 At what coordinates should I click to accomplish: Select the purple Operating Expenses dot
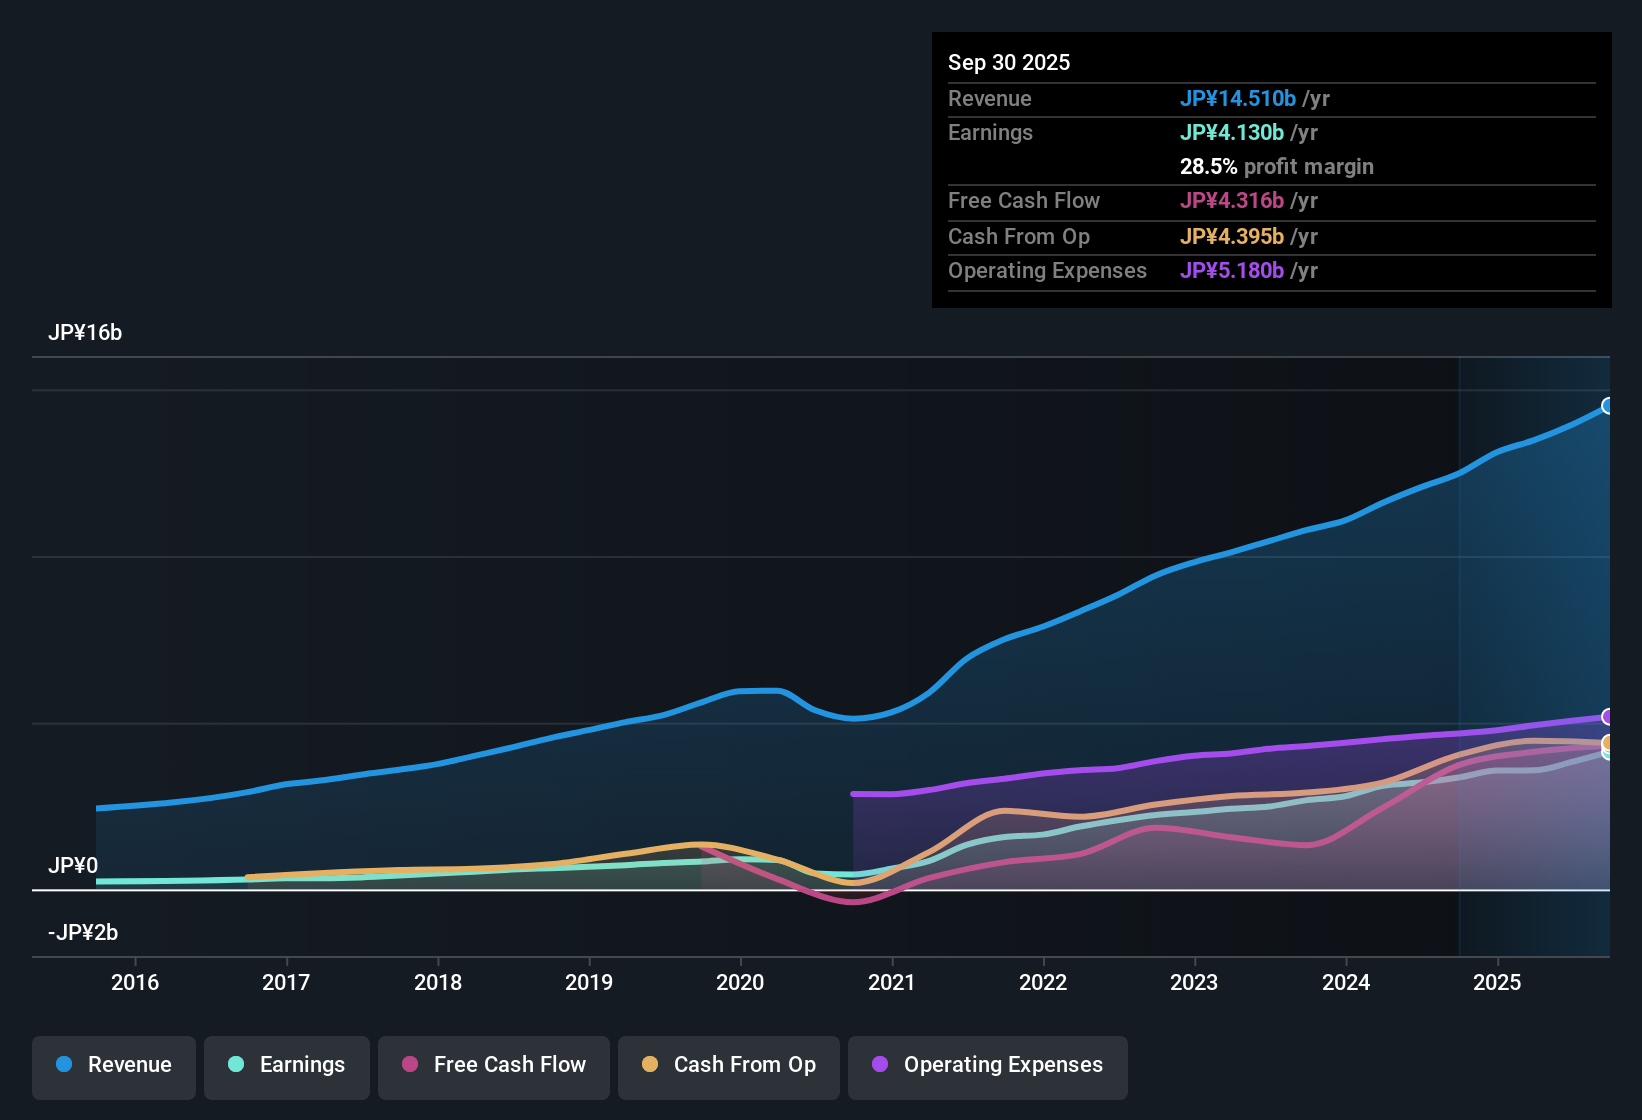879,1065
